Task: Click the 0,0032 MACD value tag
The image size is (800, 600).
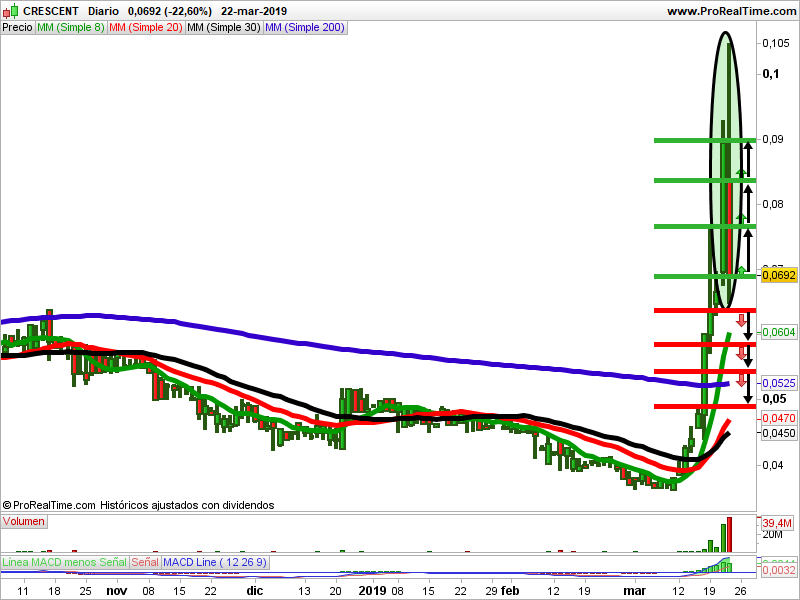Action: click(x=778, y=571)
